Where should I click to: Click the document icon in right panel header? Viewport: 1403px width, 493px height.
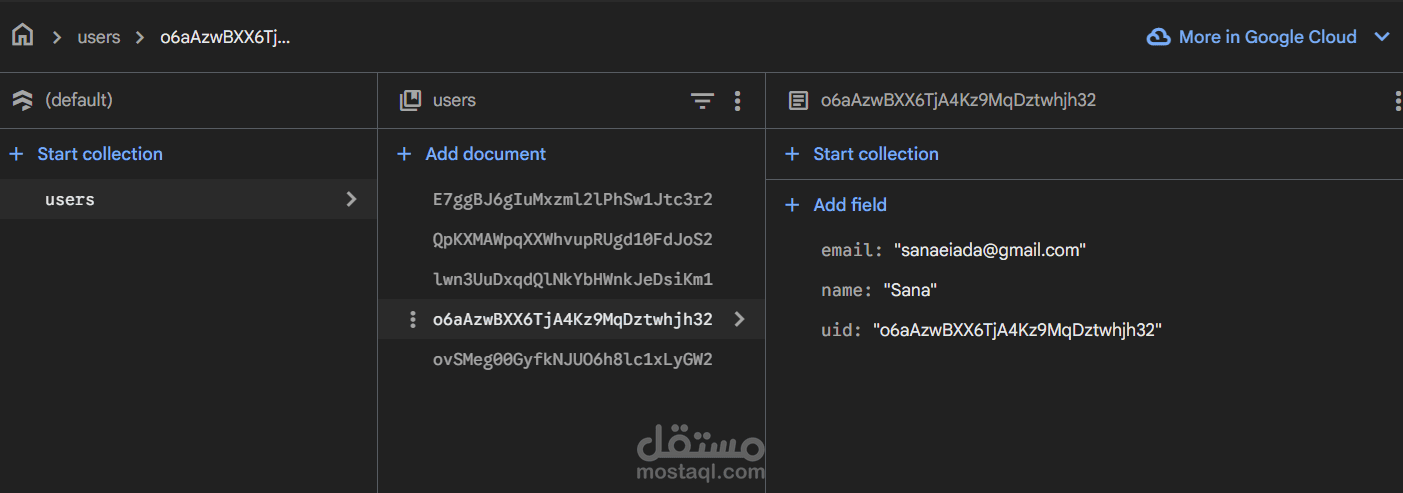[798, 100]
